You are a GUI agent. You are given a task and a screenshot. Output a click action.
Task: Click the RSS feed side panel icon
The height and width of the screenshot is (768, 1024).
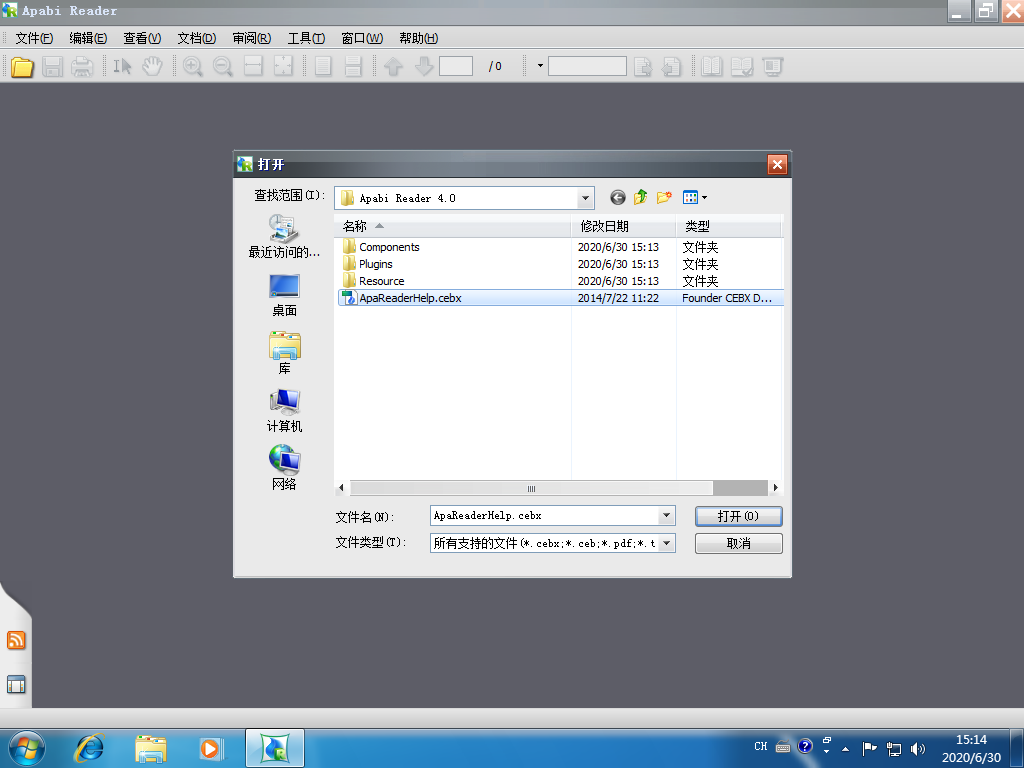pyautogui.click(x=16, y=640)
